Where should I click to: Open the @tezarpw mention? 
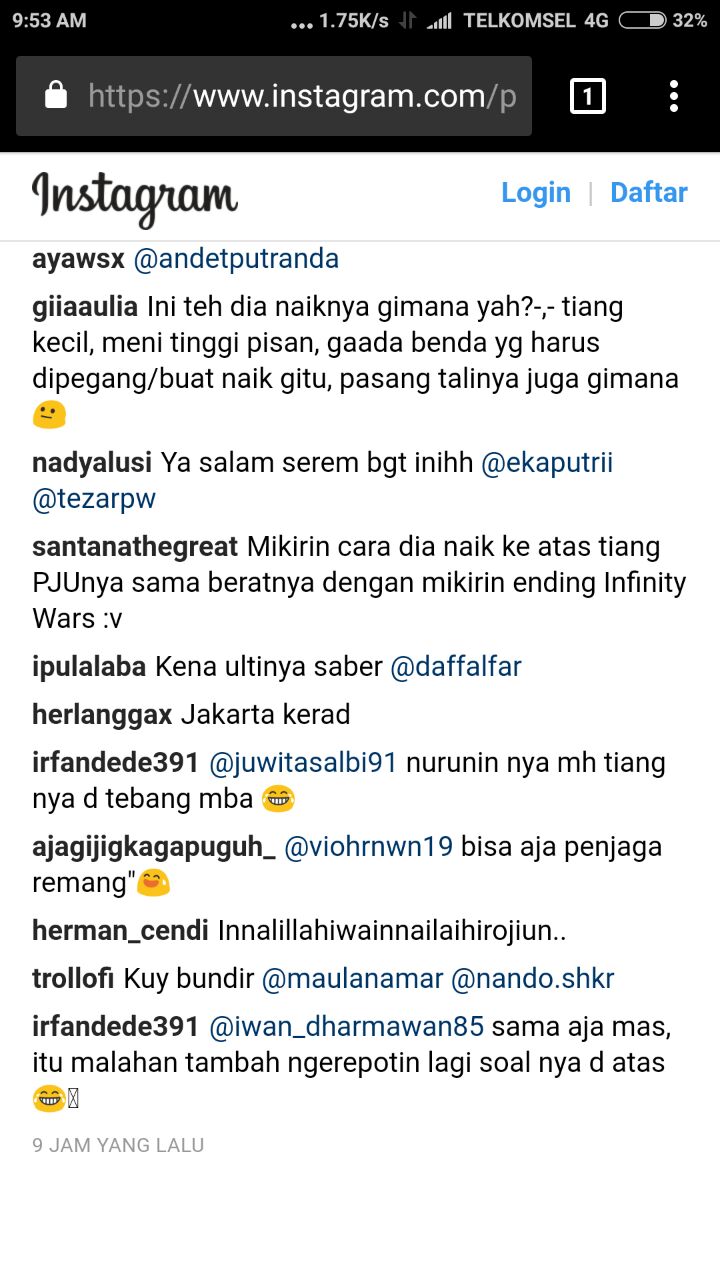coord(94,499)
